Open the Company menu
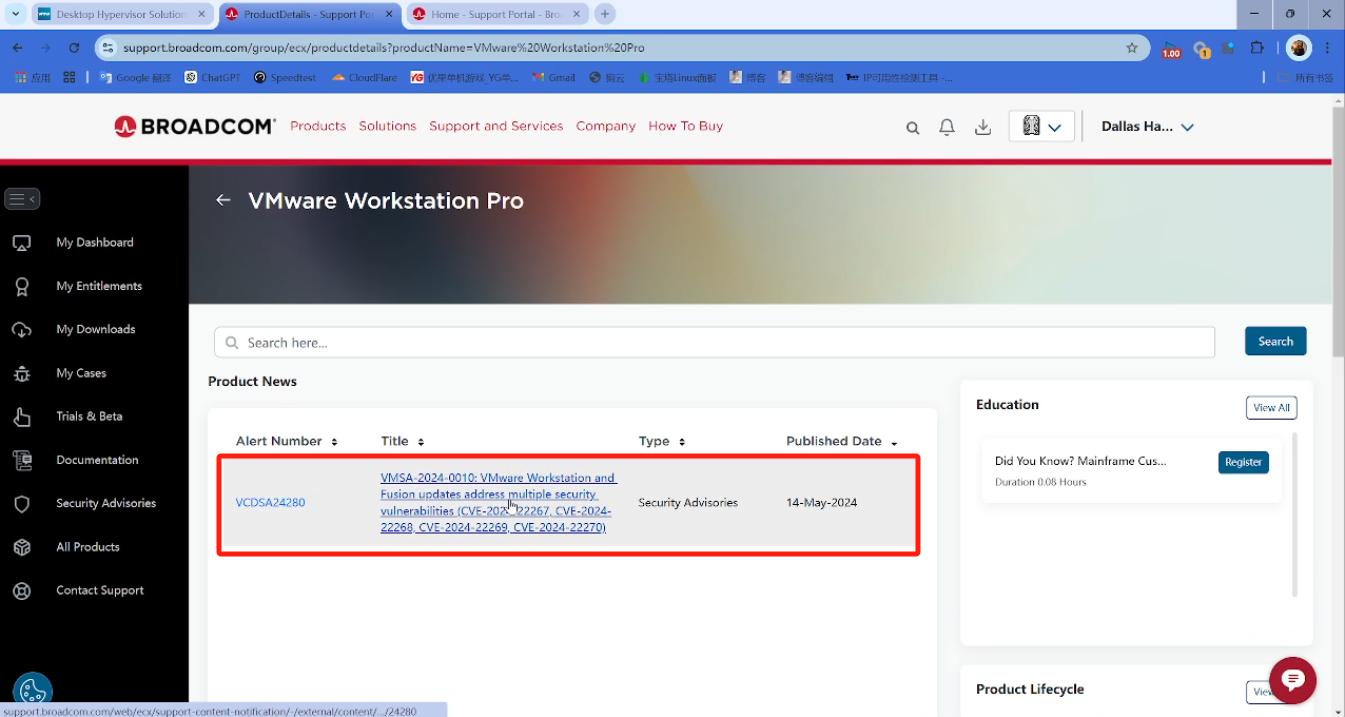1345x717 pixels. [x=606, y=126]
